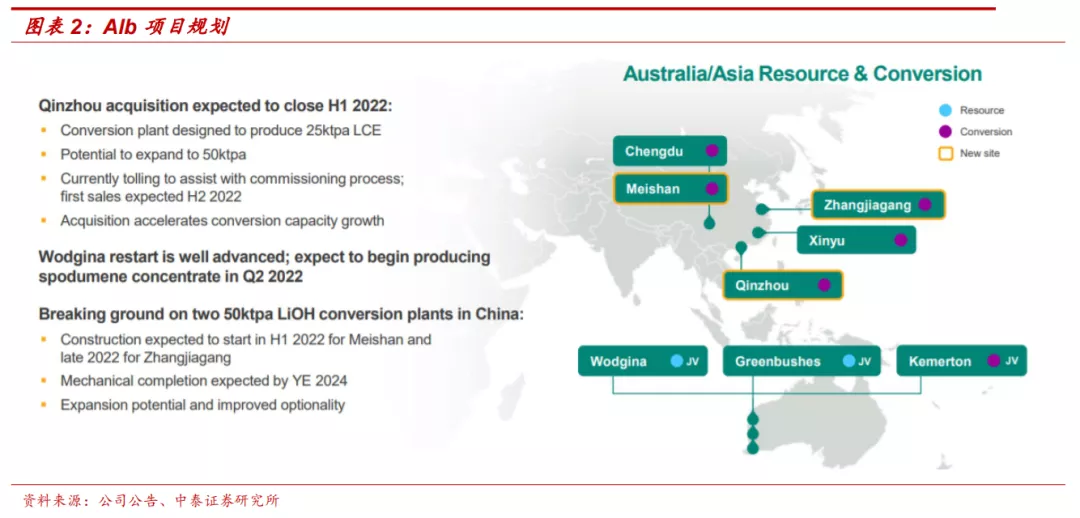
Task: Click the title "Australia/Asia Resource & Conversion"
Action: [x=802, y=74]
